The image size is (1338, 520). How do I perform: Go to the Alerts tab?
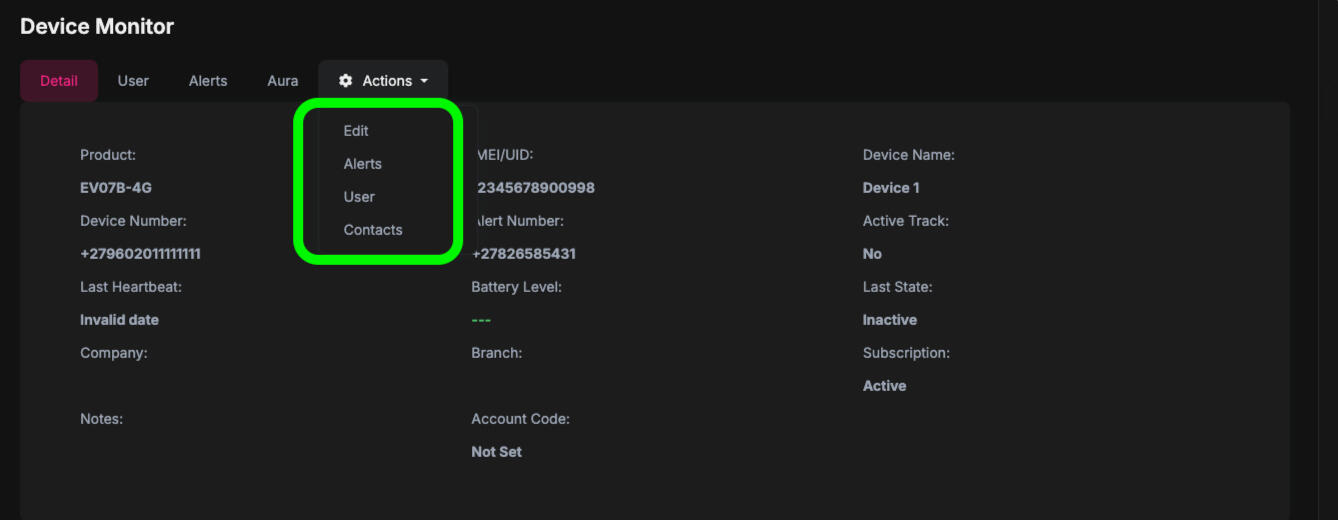208,81
